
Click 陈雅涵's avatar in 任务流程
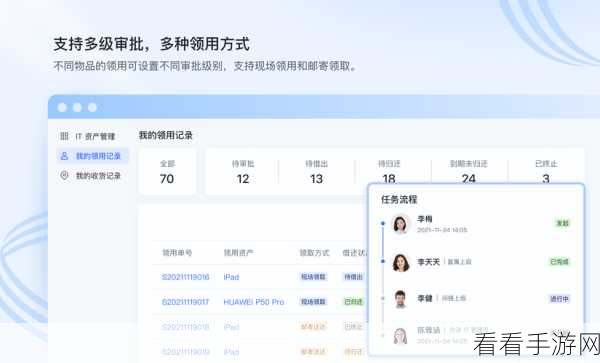click(x=400, y=335)
